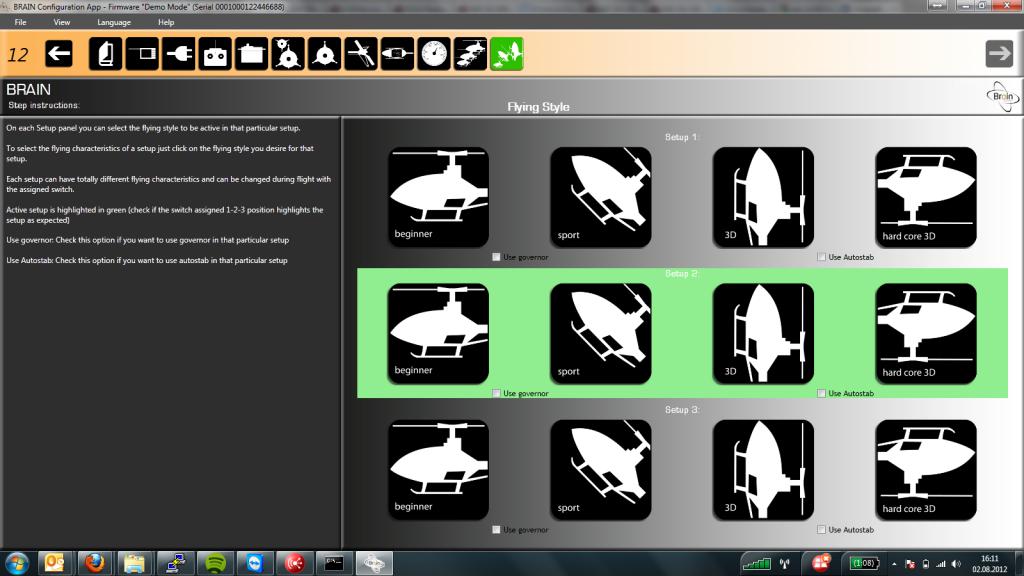Expand the View menu

[62, 22]
